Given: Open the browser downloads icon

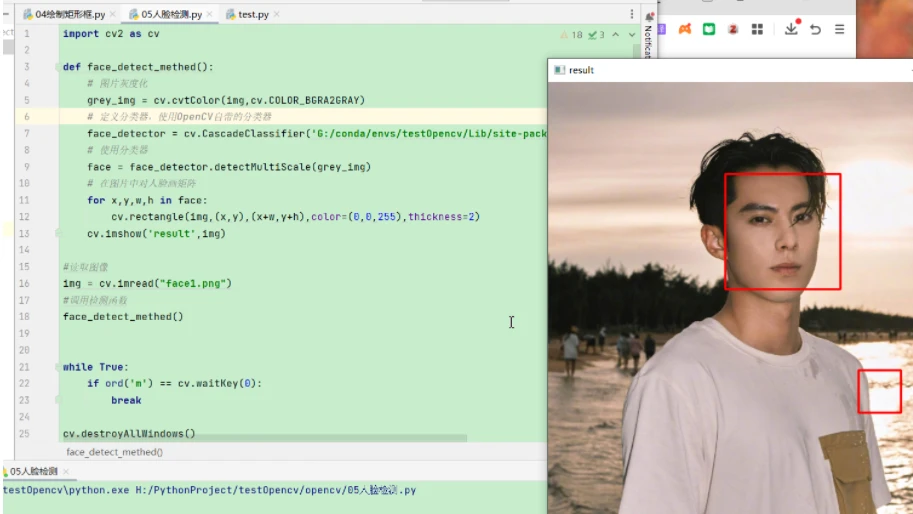Looking at the screenshot, I should 791,28.
